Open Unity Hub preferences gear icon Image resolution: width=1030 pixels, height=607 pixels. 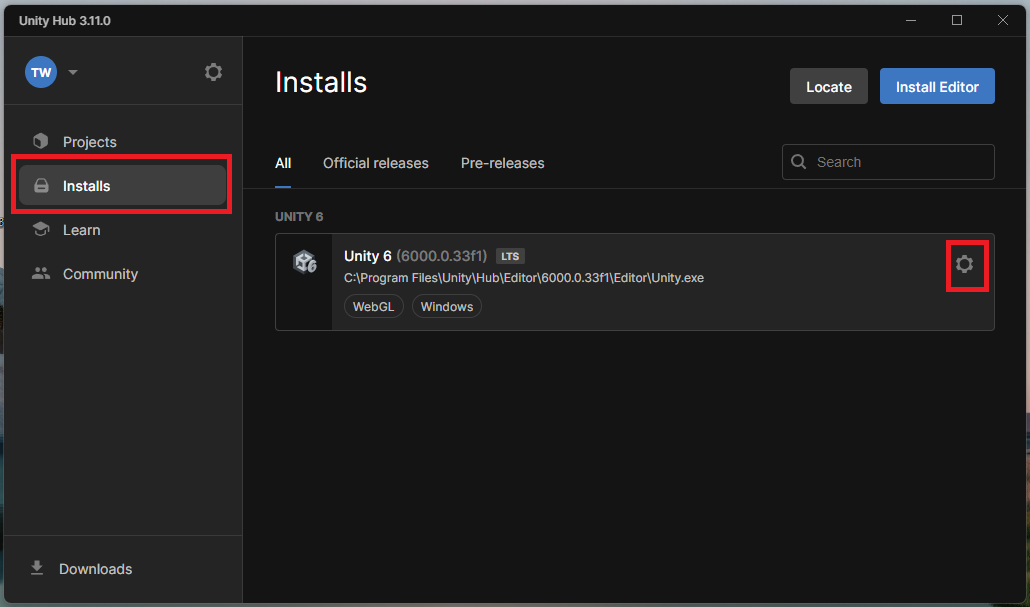click(213, 72)
